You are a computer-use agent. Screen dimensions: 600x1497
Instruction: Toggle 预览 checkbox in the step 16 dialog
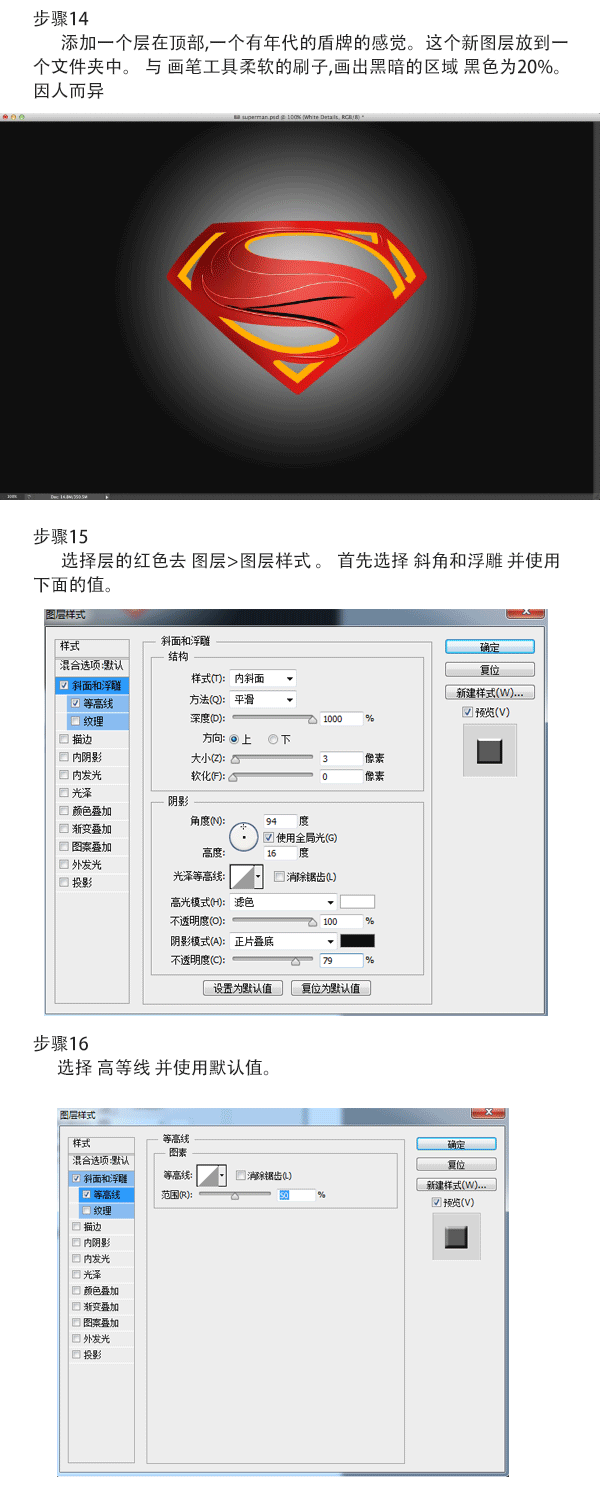[x=437, y=1202]
